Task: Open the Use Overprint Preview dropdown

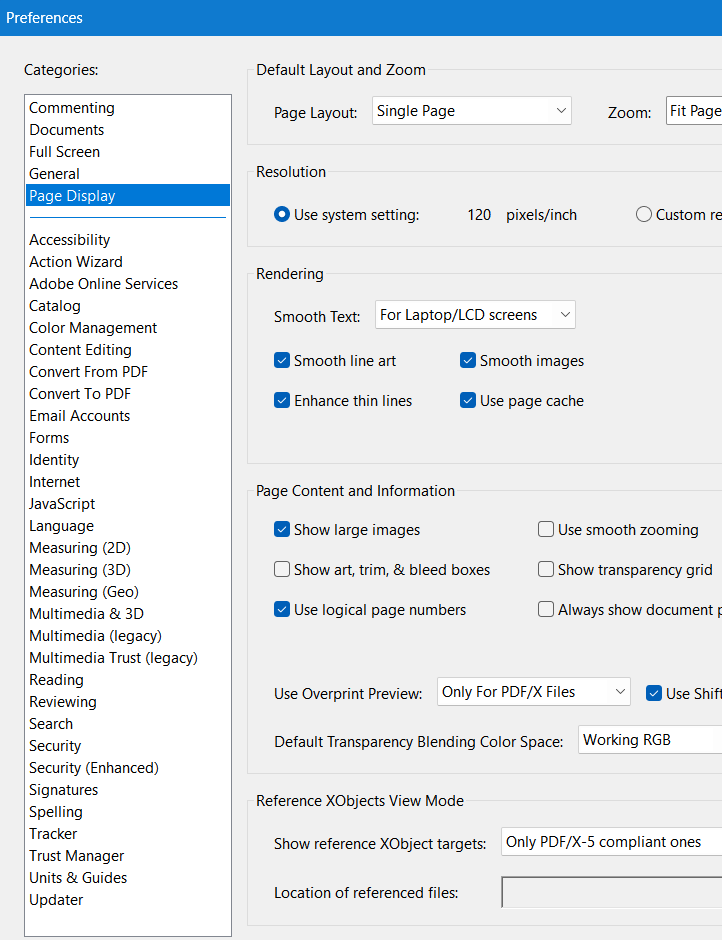Action: click(x=533, y=691)
